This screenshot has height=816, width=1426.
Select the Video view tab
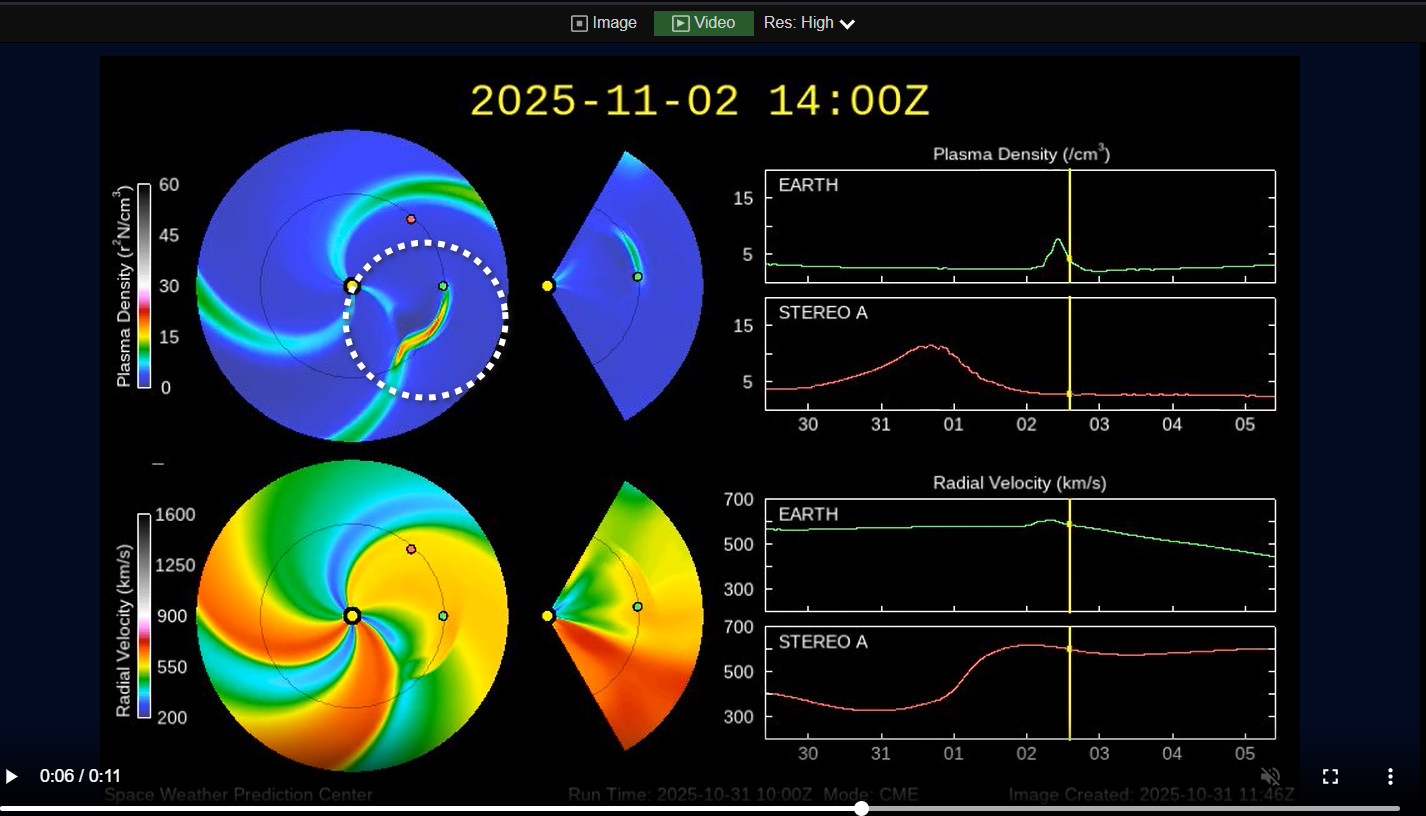tap(704, 23)
